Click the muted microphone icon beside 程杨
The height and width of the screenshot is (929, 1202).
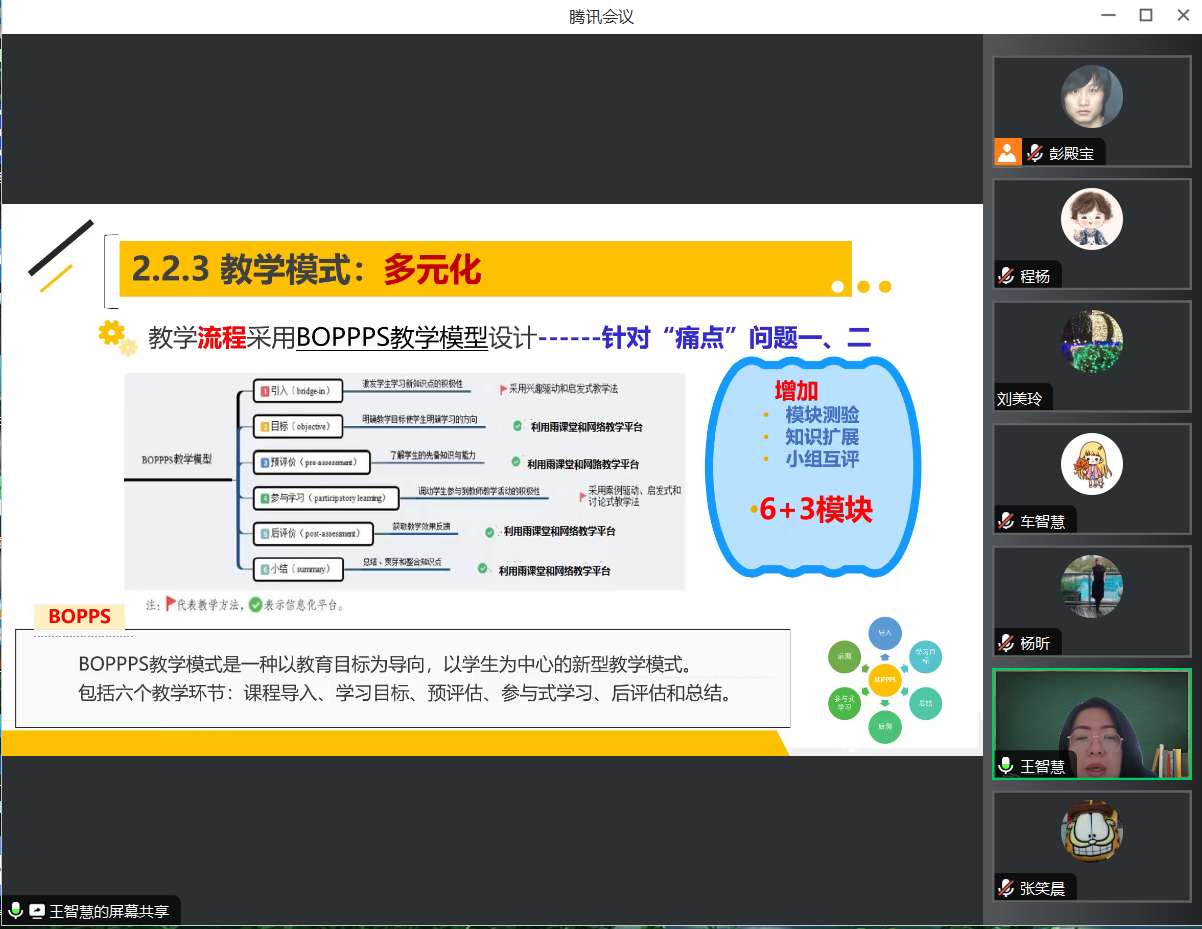click(x=1006, y=276)
